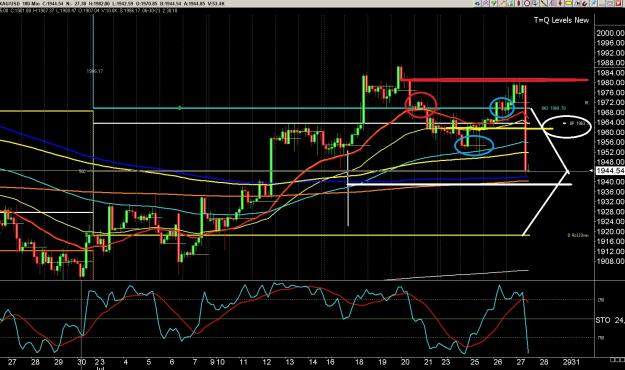
Task: Click the 1908.00 price axis label
Action: [610, 261]
